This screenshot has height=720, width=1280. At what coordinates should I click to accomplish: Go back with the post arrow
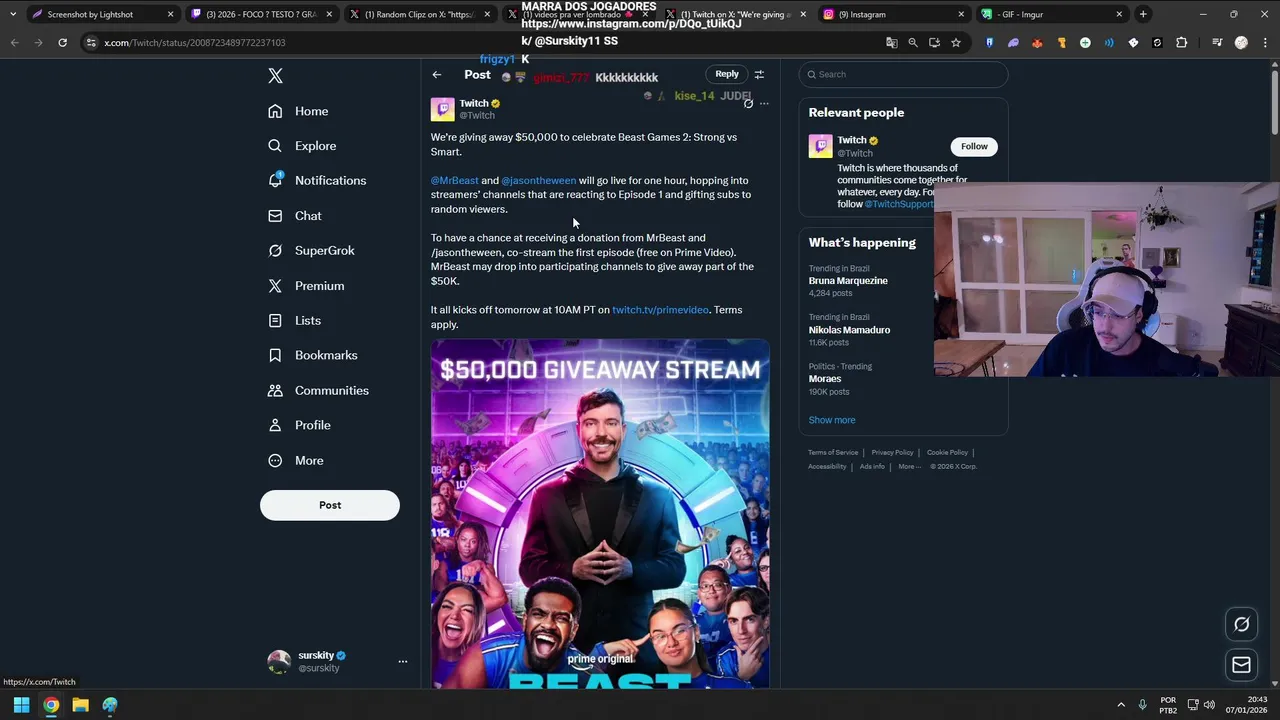coord(437,75)
